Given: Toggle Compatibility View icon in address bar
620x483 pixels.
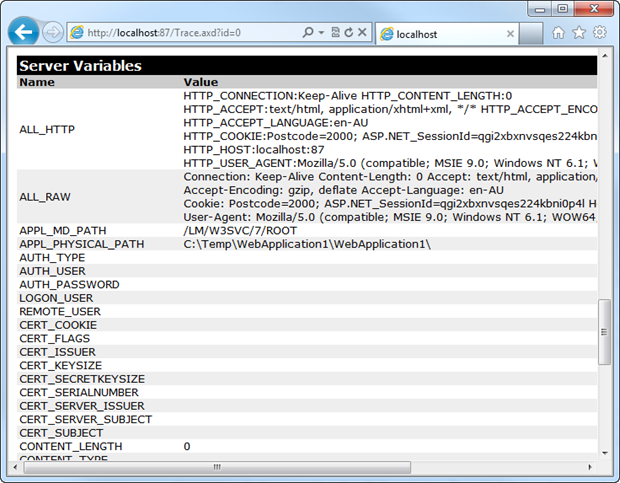Looking at the screenshot, I should (x=335, y=32).
